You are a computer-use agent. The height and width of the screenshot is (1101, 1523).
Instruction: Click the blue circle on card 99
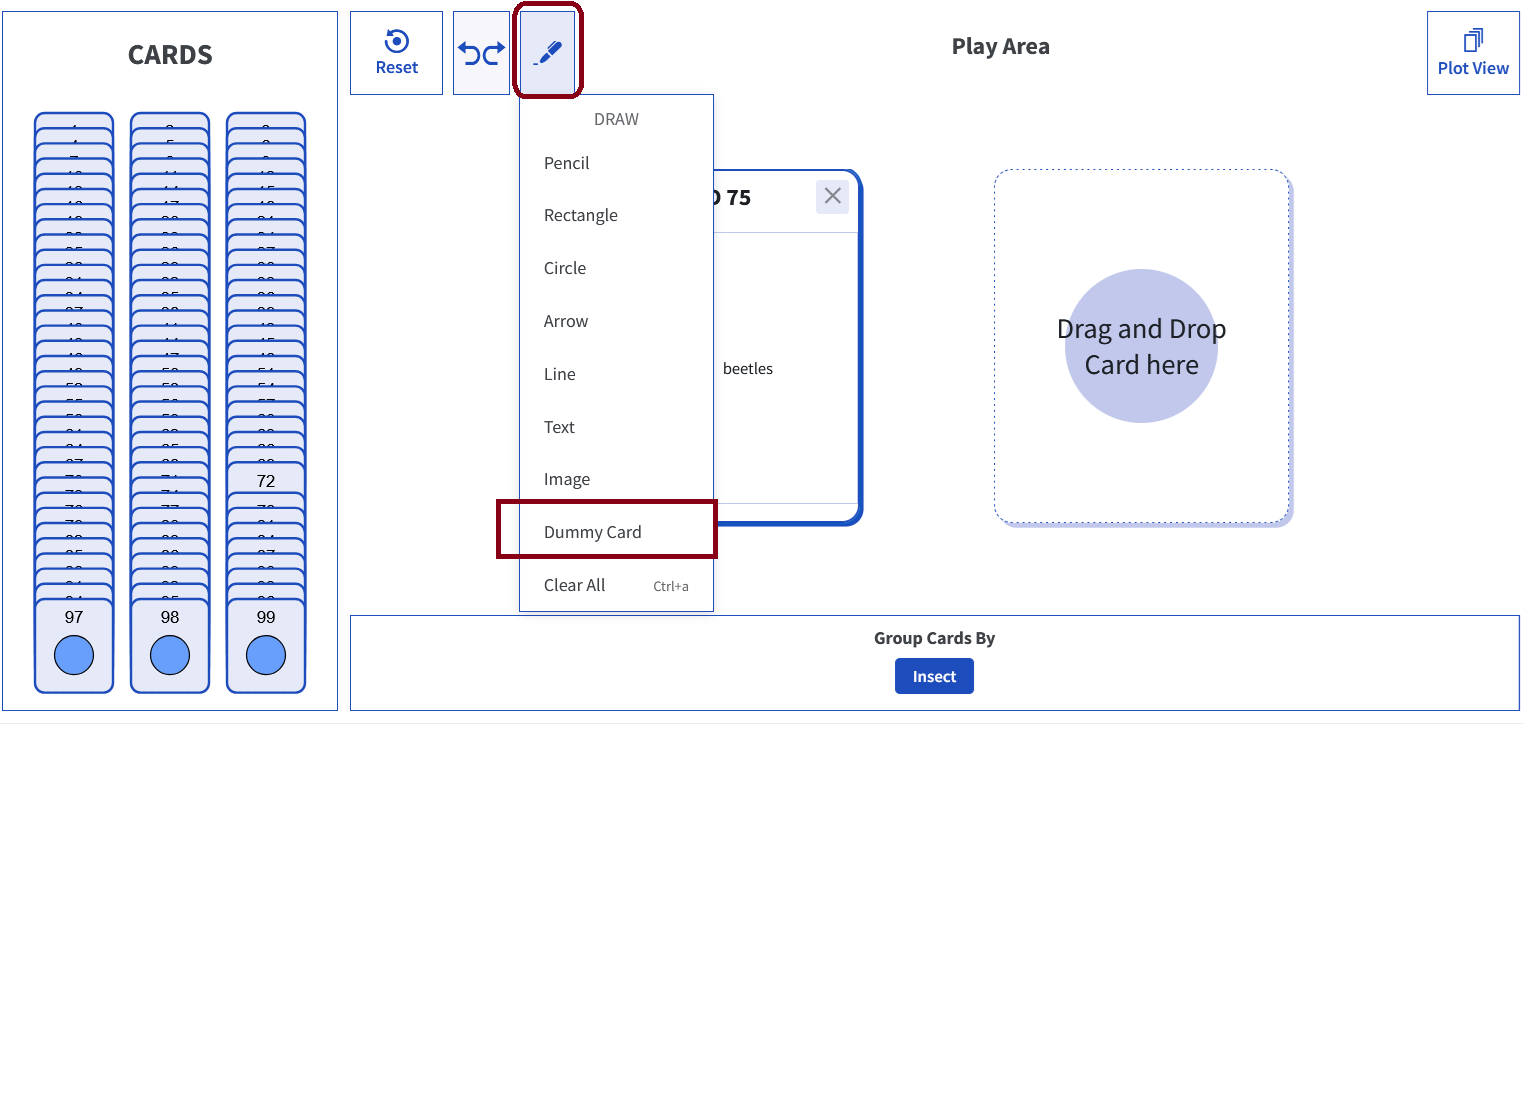point(266,656)
